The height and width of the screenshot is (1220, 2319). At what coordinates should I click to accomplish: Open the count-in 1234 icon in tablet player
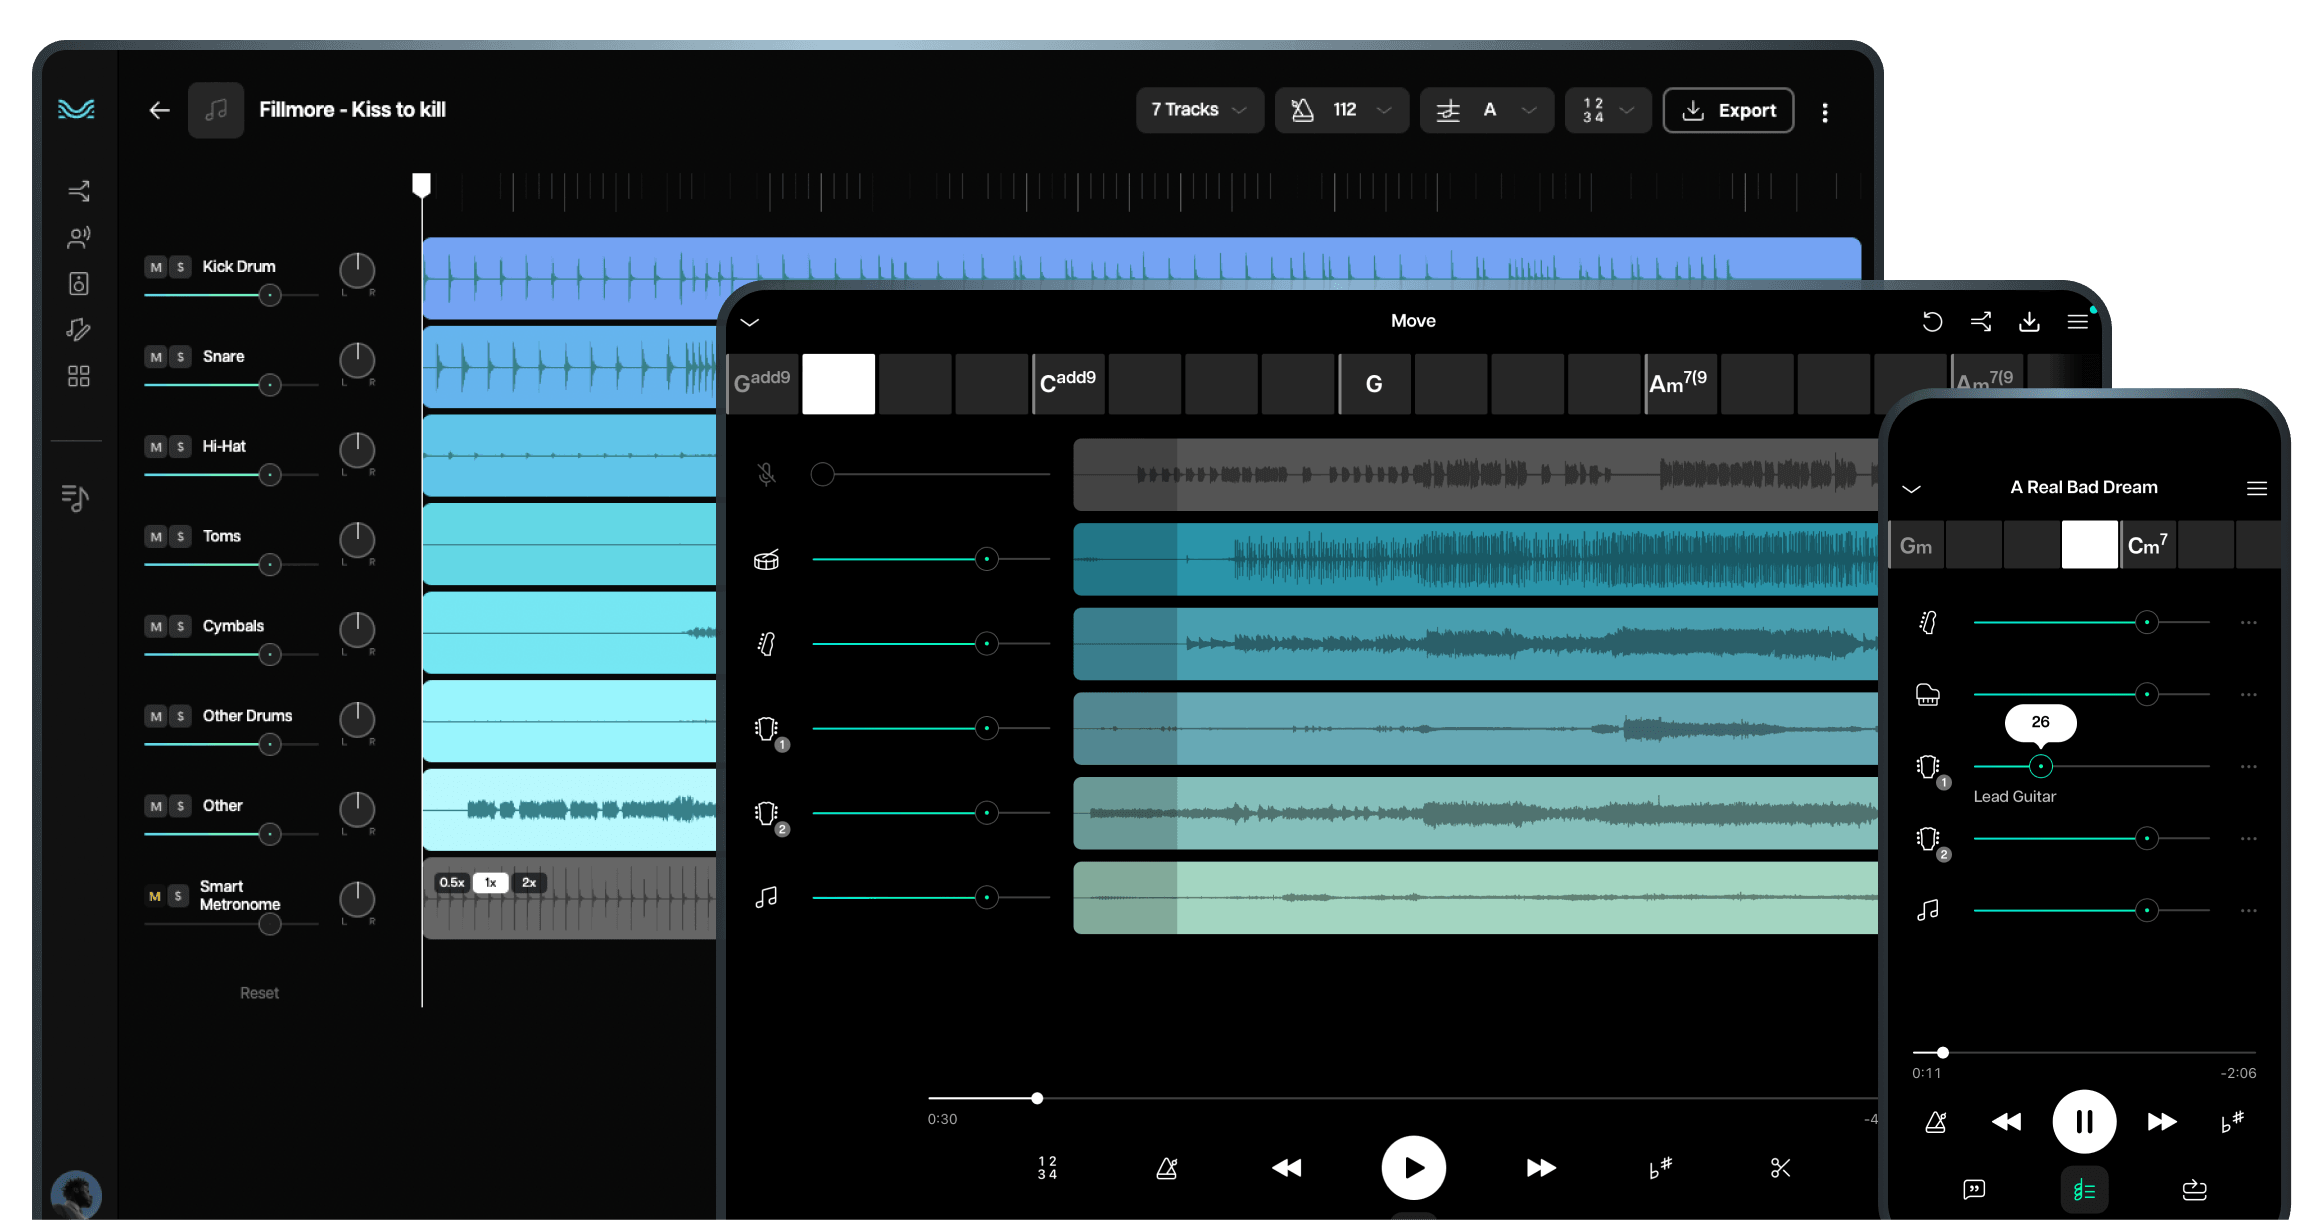tap(1047, 1167)
